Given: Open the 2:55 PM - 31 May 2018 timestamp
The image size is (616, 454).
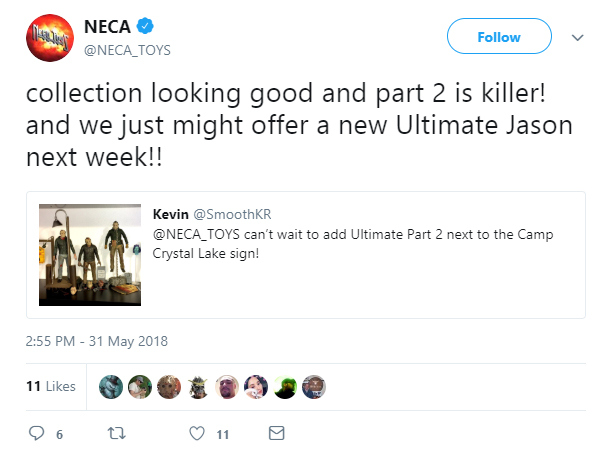Looking at the screenshot, I should pyautogui.click(x=97, y=340).
